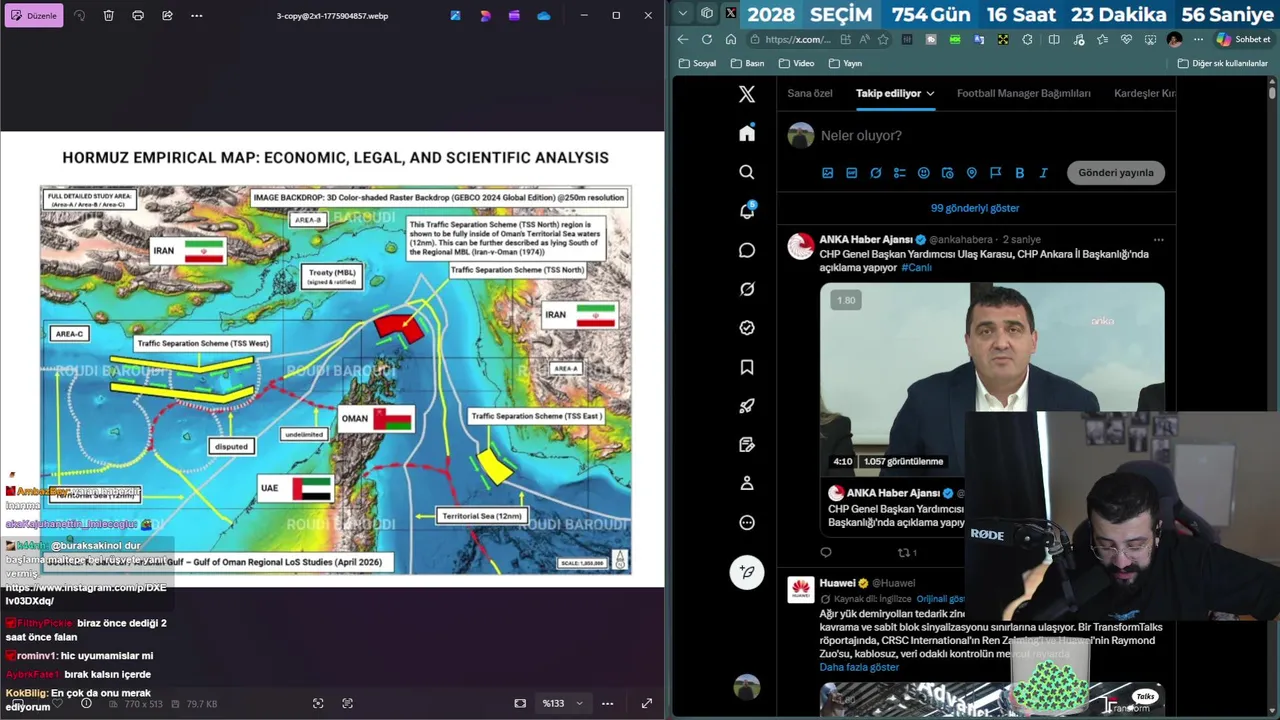Open Grok icon in X sidebar
The width and height of the screenshot is (1280, 720).
[x=747, y=289]
